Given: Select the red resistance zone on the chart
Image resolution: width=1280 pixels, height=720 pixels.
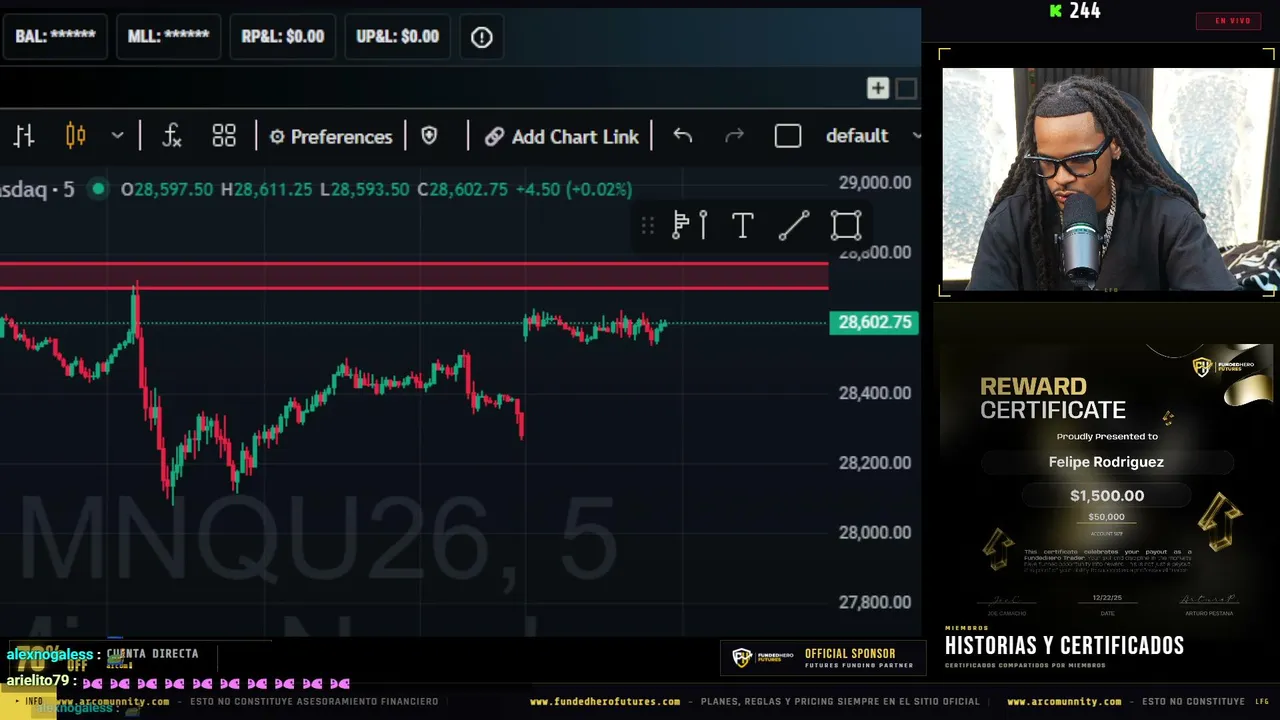Looking at the screenshot, I should 414,276.
